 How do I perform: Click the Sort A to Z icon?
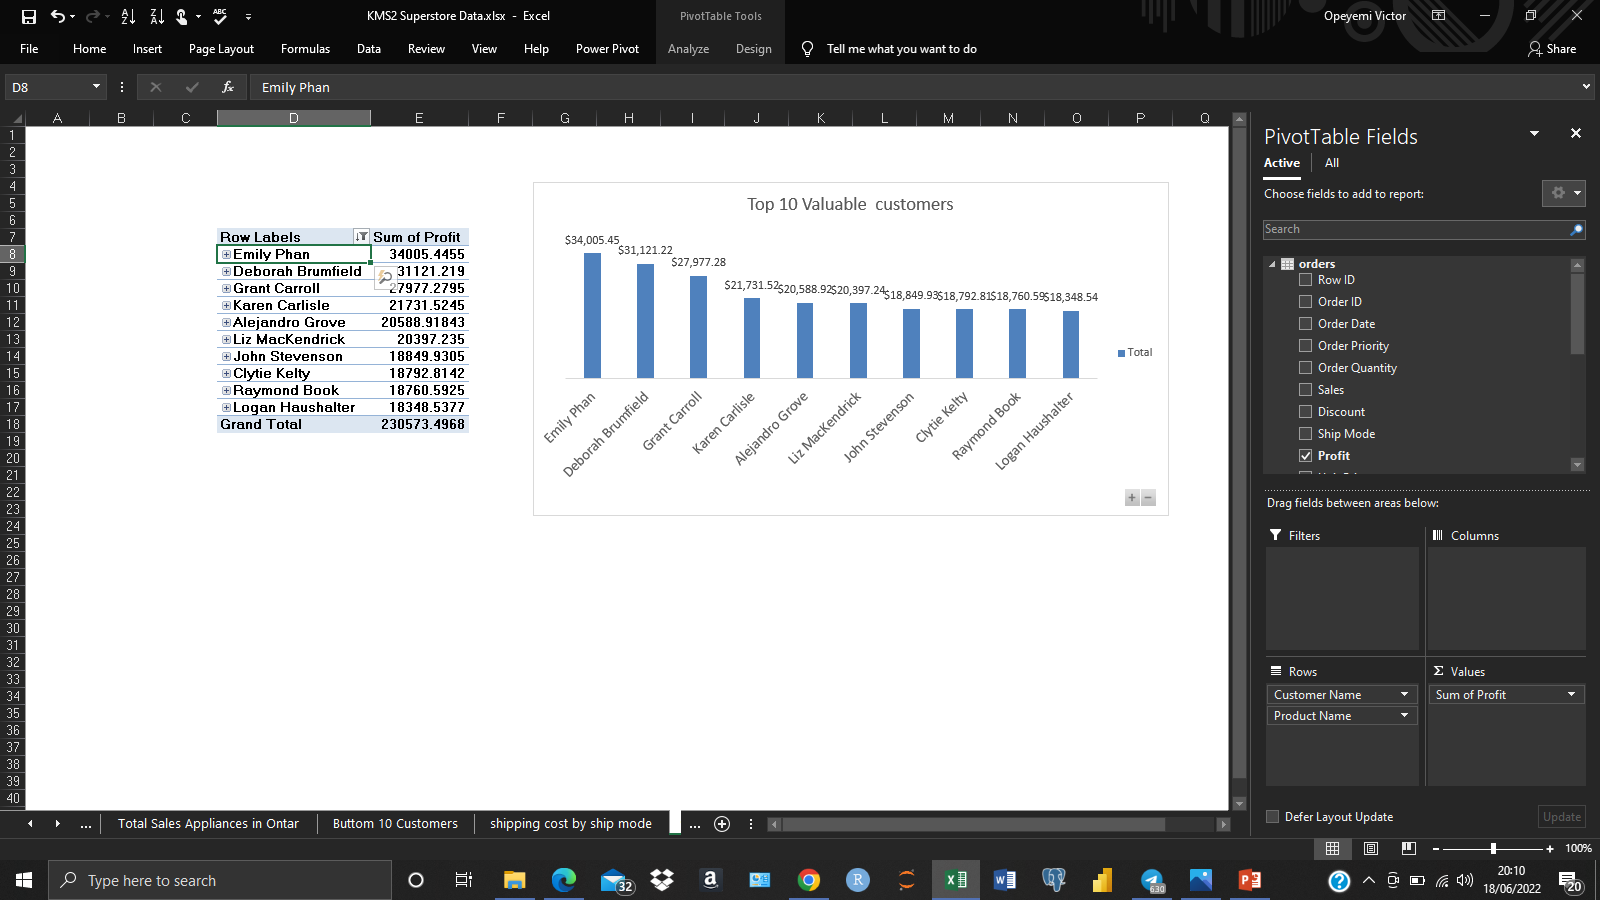(x=127, y=16)
